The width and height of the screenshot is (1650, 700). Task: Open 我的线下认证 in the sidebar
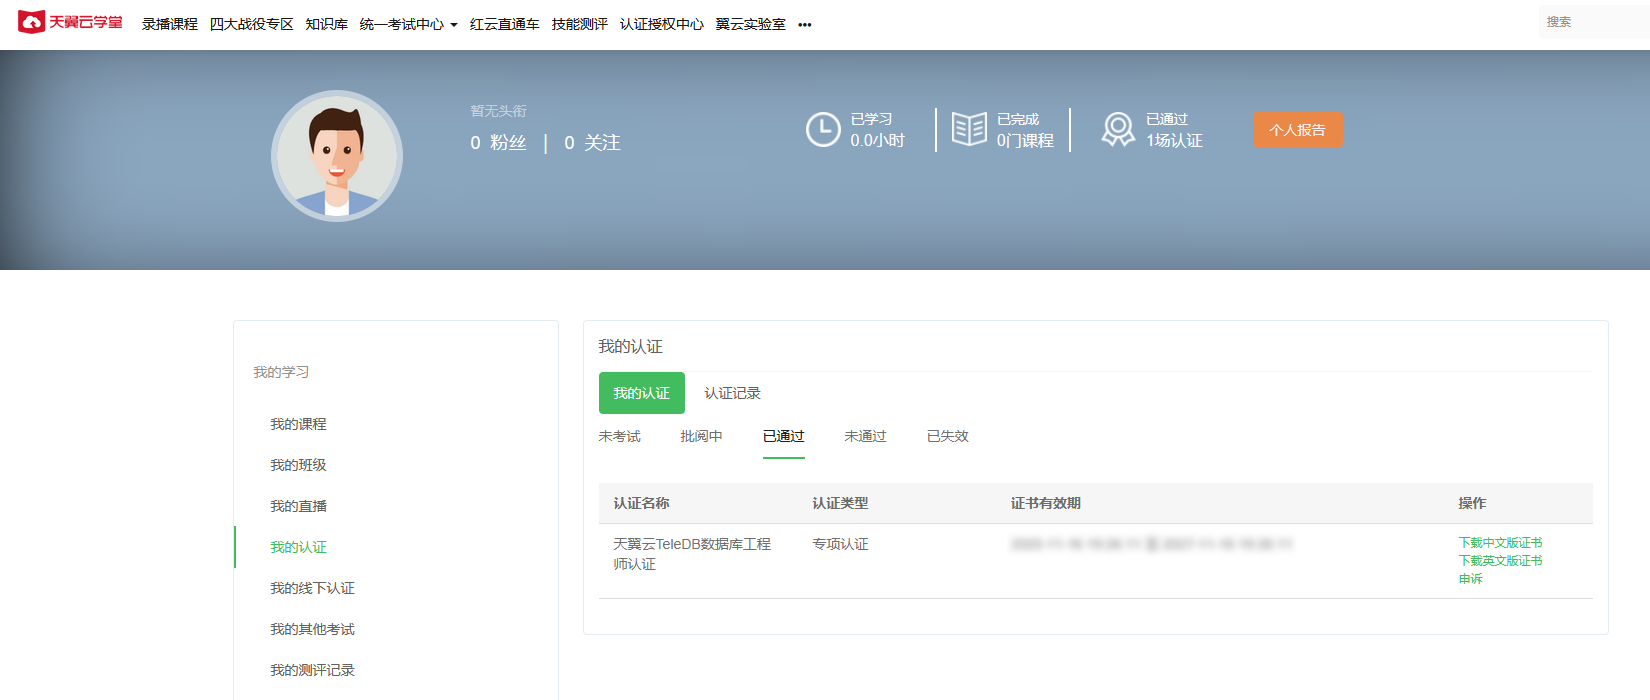point(312,588)
